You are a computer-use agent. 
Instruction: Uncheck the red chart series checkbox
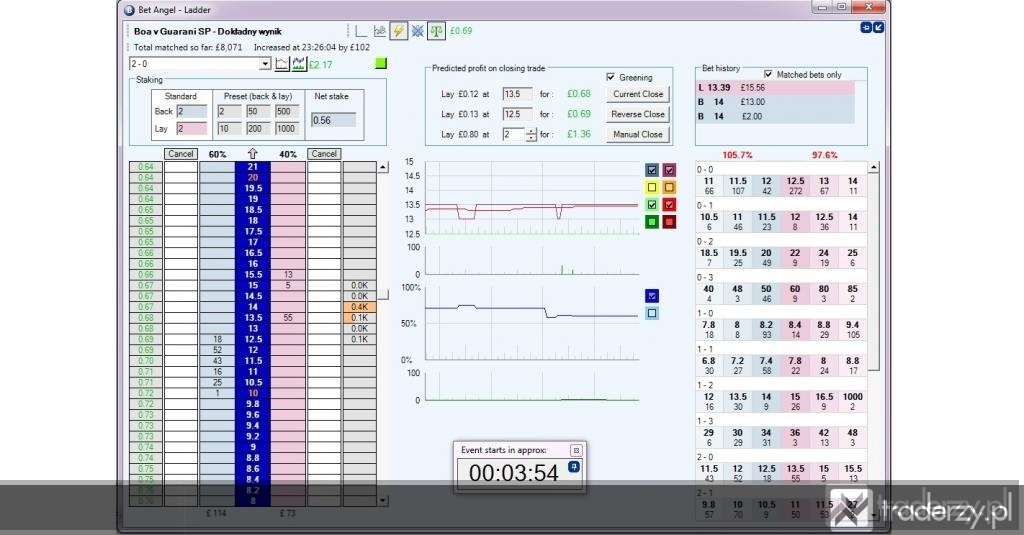669,204
